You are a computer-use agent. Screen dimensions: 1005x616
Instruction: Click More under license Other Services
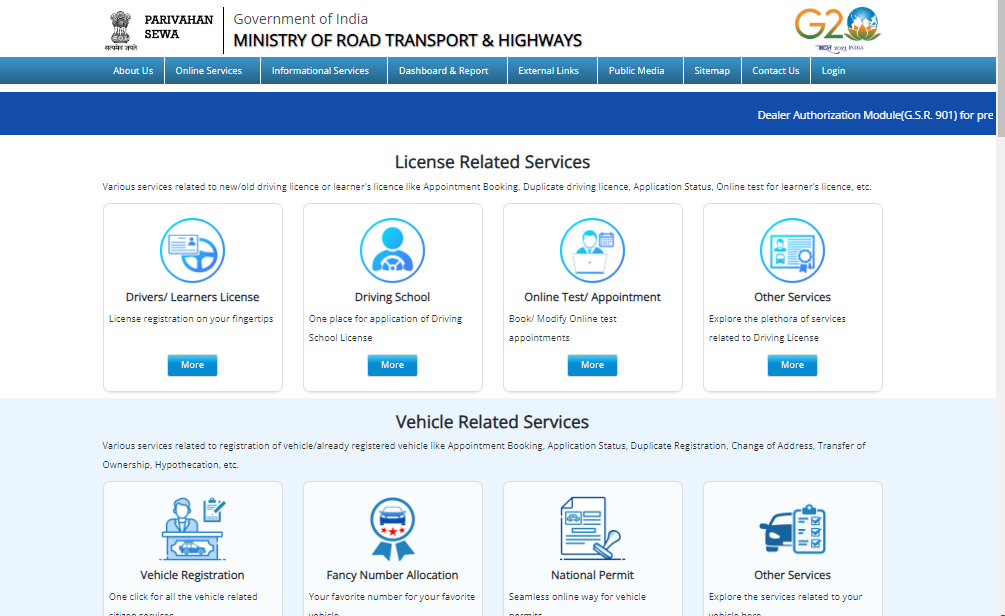(x=792, y=365)
